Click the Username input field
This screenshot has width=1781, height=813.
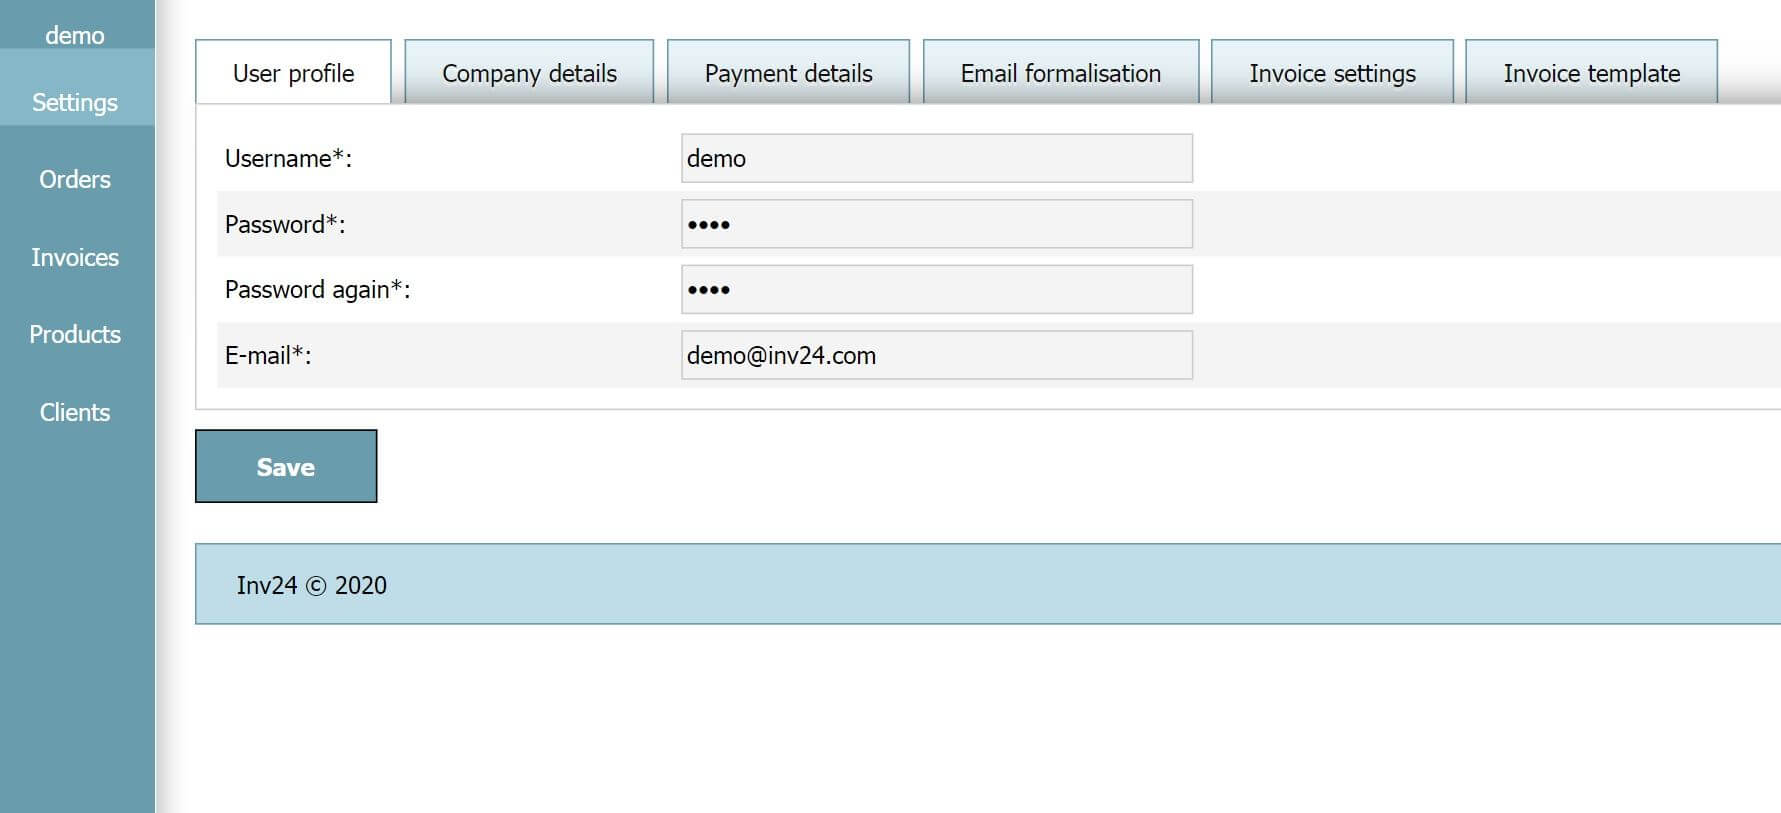(x=937, y=158)
